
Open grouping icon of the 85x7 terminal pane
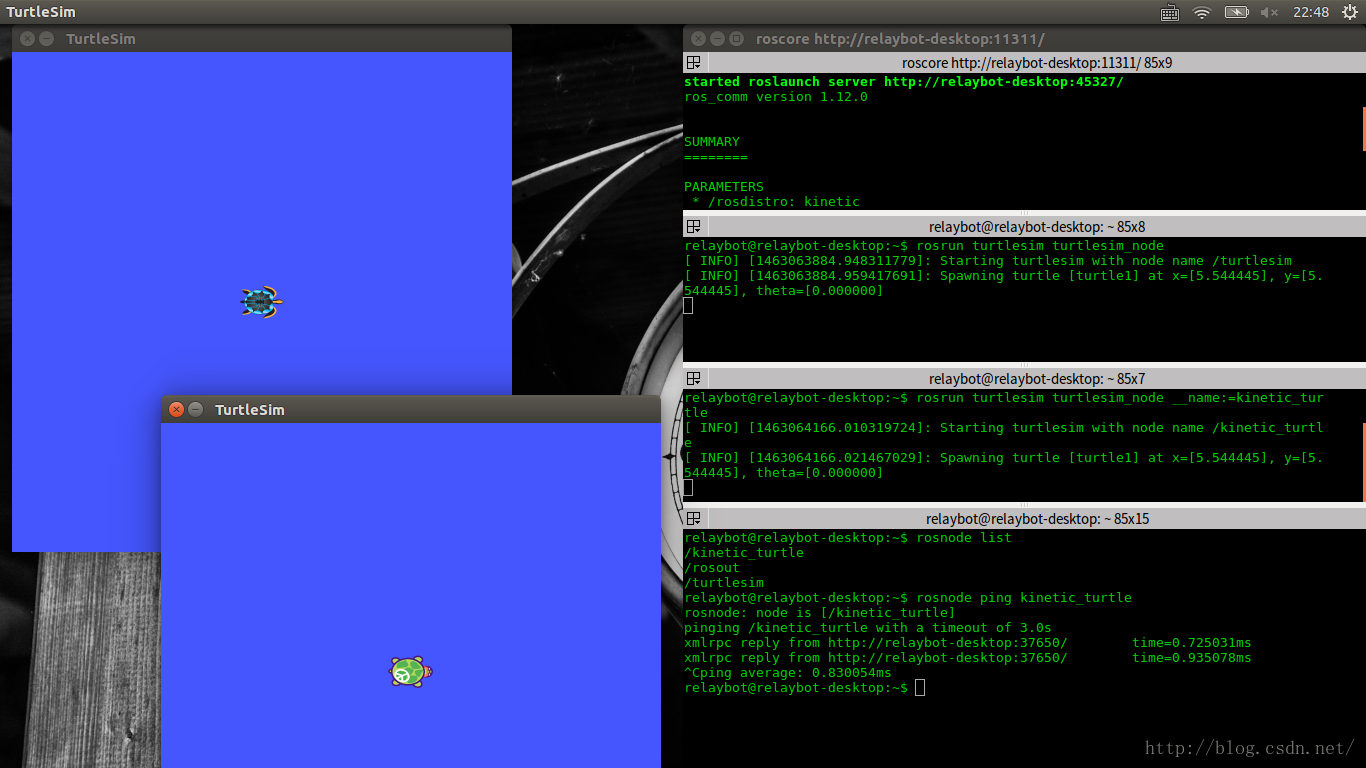(693, 379)
